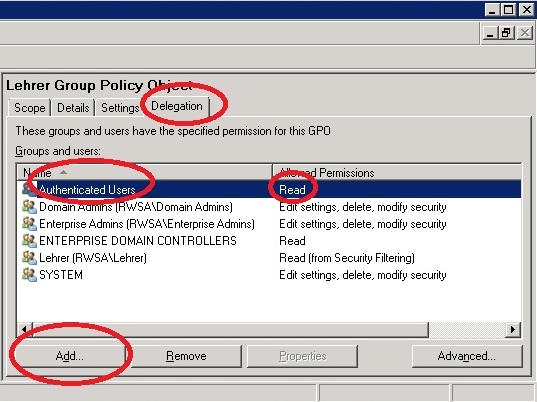This screenshot has height=402, width=537.
Task: Switch to the Scope tab
Action: (30, 108)
